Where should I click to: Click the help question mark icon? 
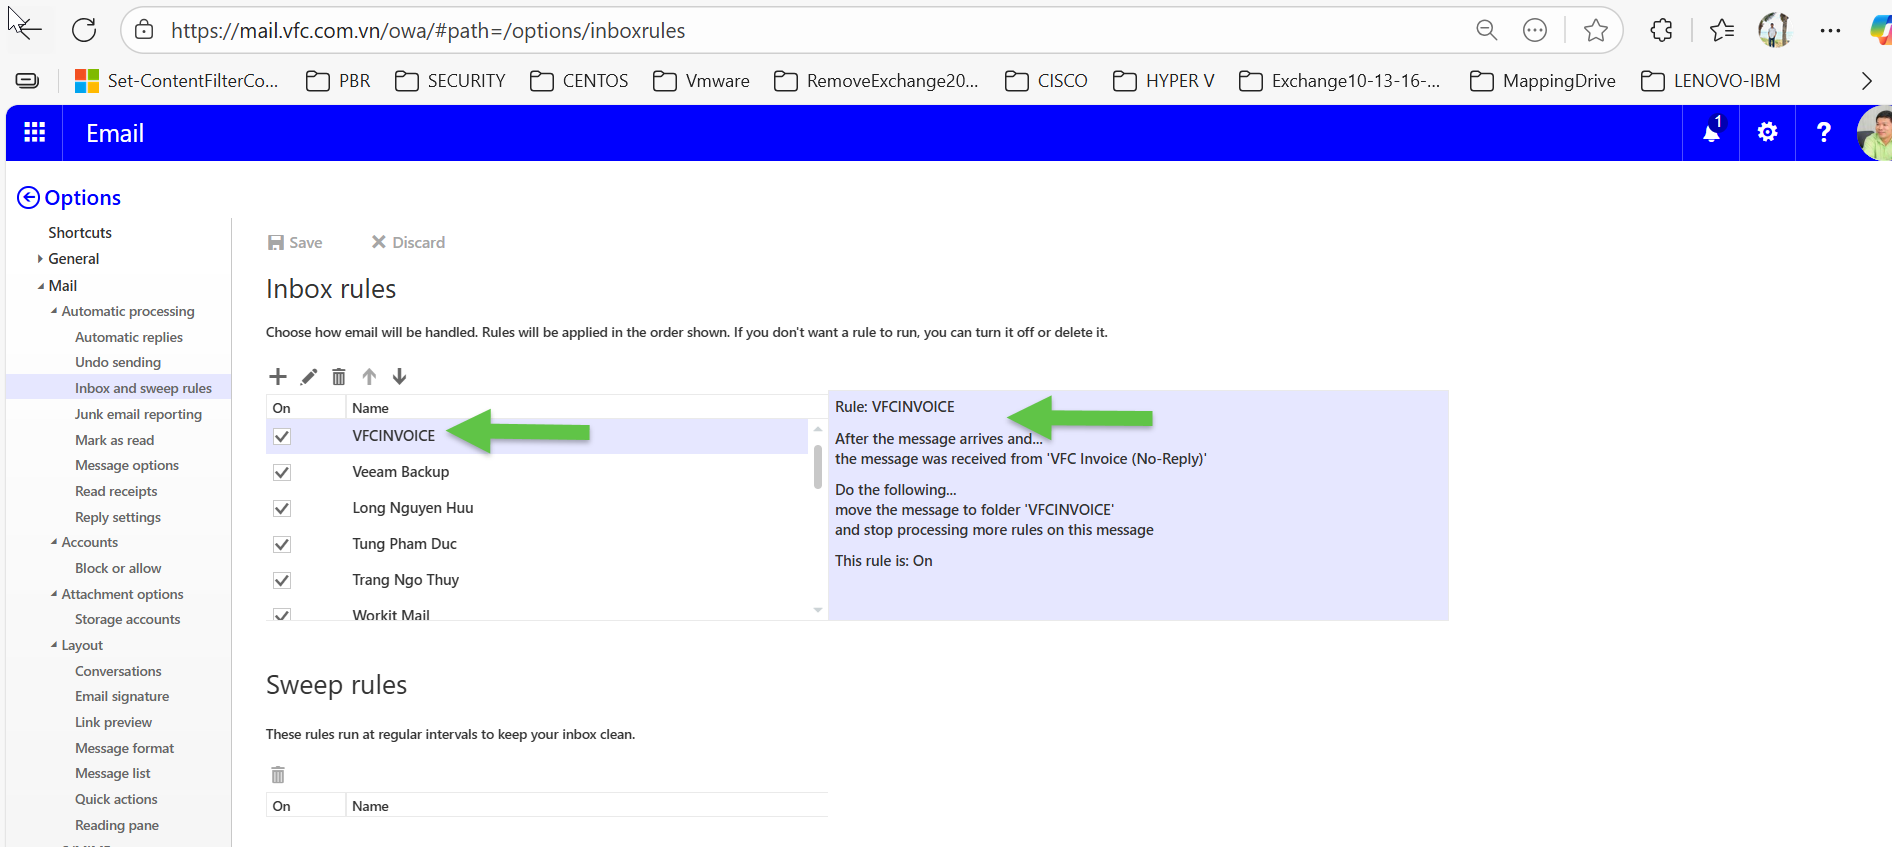(1823, 133)
